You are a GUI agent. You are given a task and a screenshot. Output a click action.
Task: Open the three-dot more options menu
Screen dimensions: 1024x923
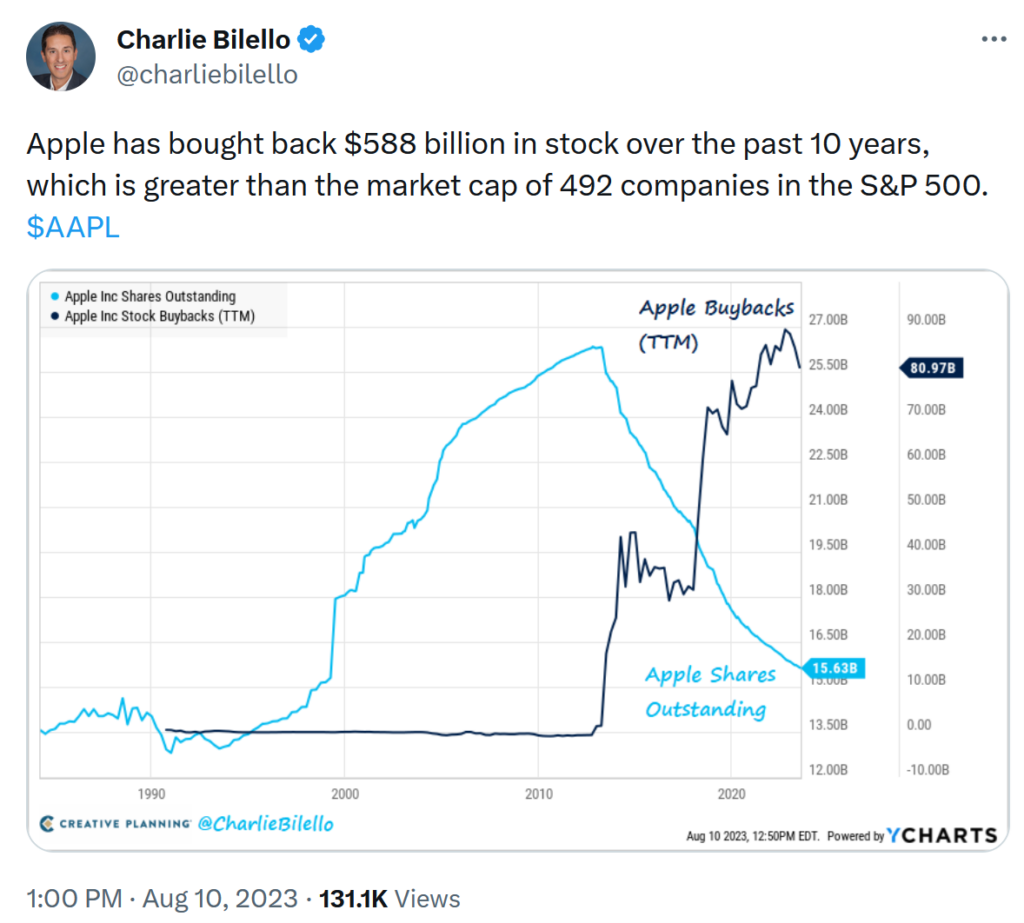pyautogui.click(x=993, y=39)
